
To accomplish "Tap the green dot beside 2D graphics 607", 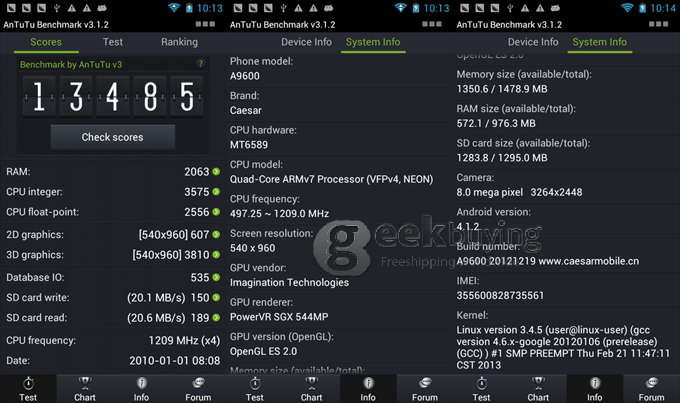I will pyautogui.click(x=216, y=235).
